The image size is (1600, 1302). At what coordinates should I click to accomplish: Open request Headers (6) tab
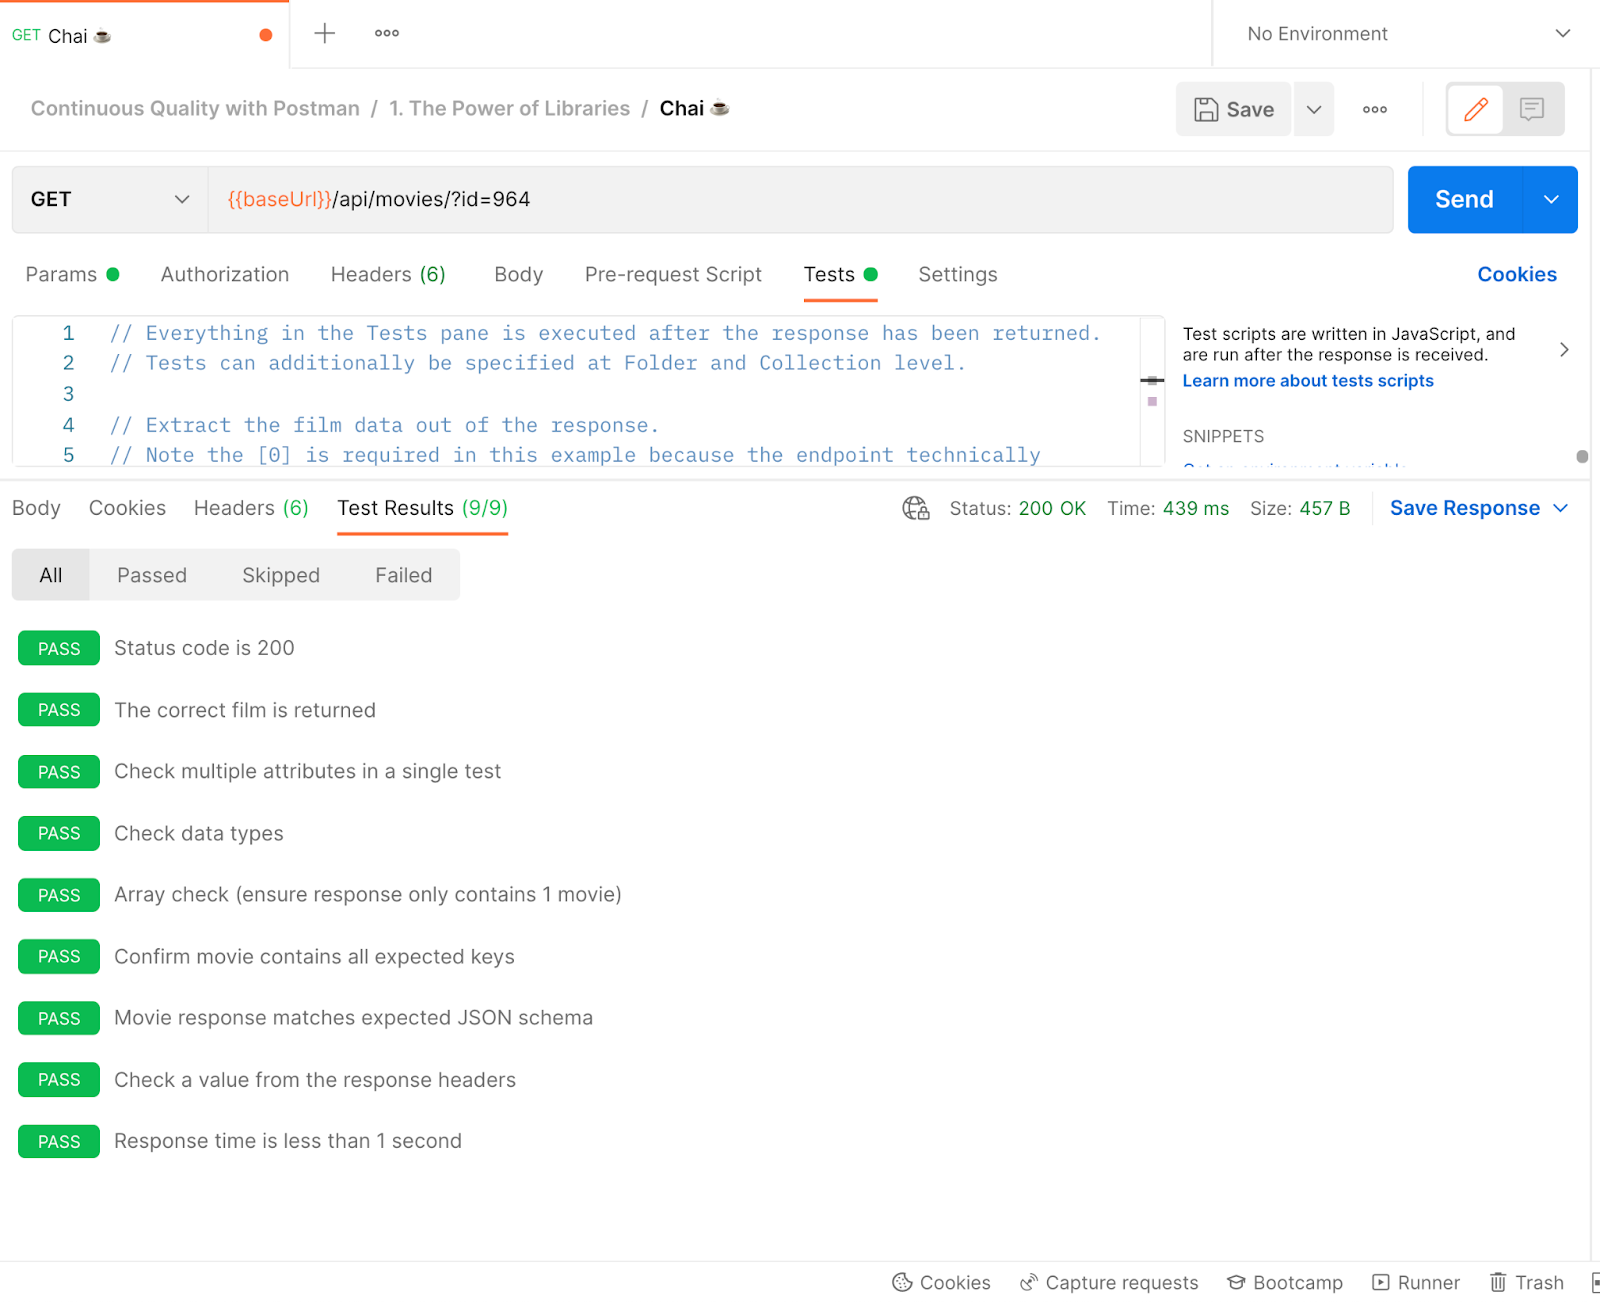tap(388, 274)
